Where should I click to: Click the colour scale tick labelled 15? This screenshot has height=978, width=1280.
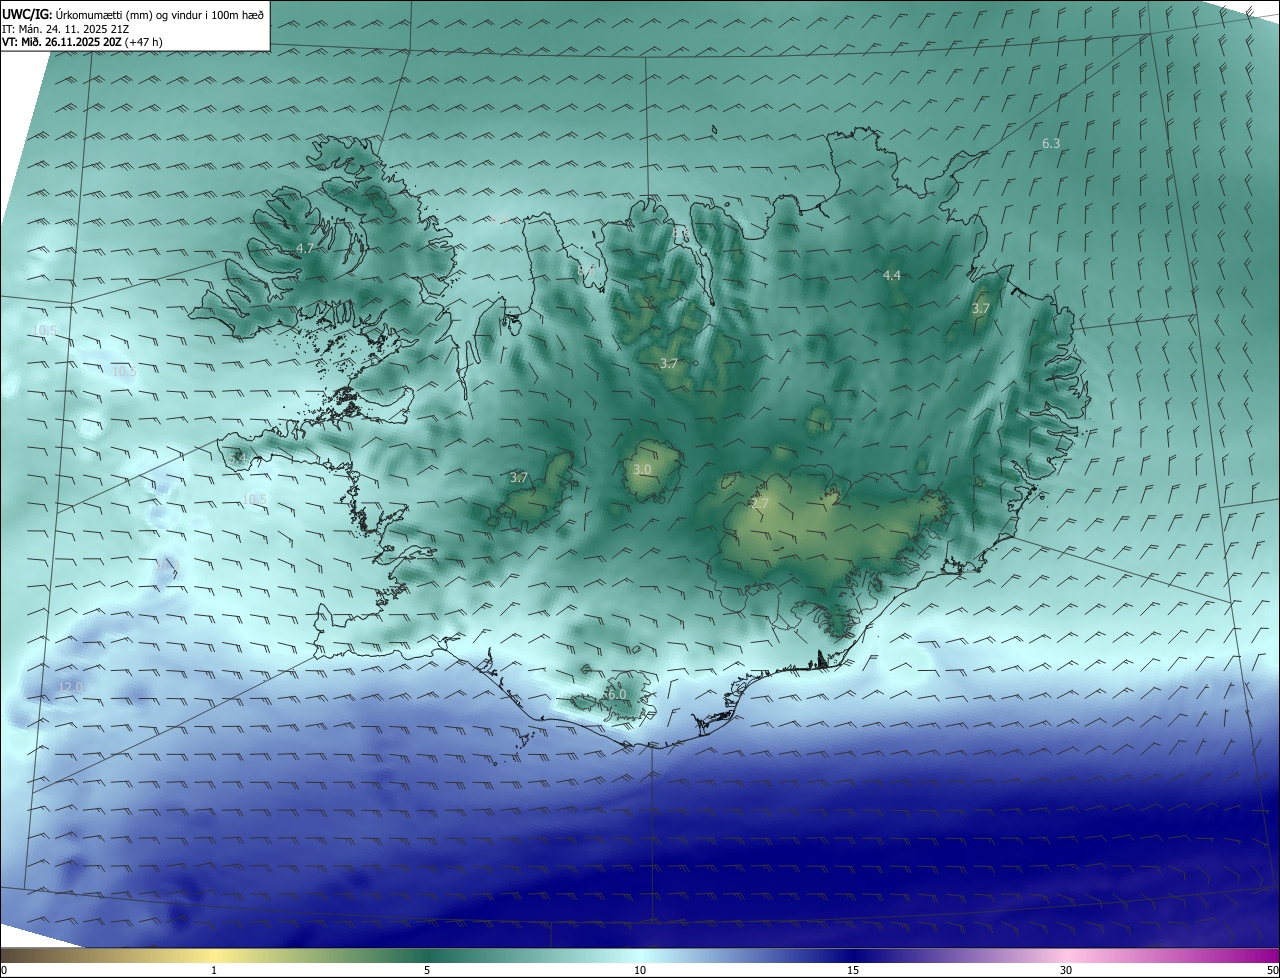pyautogui.click(x=853, y=970)
